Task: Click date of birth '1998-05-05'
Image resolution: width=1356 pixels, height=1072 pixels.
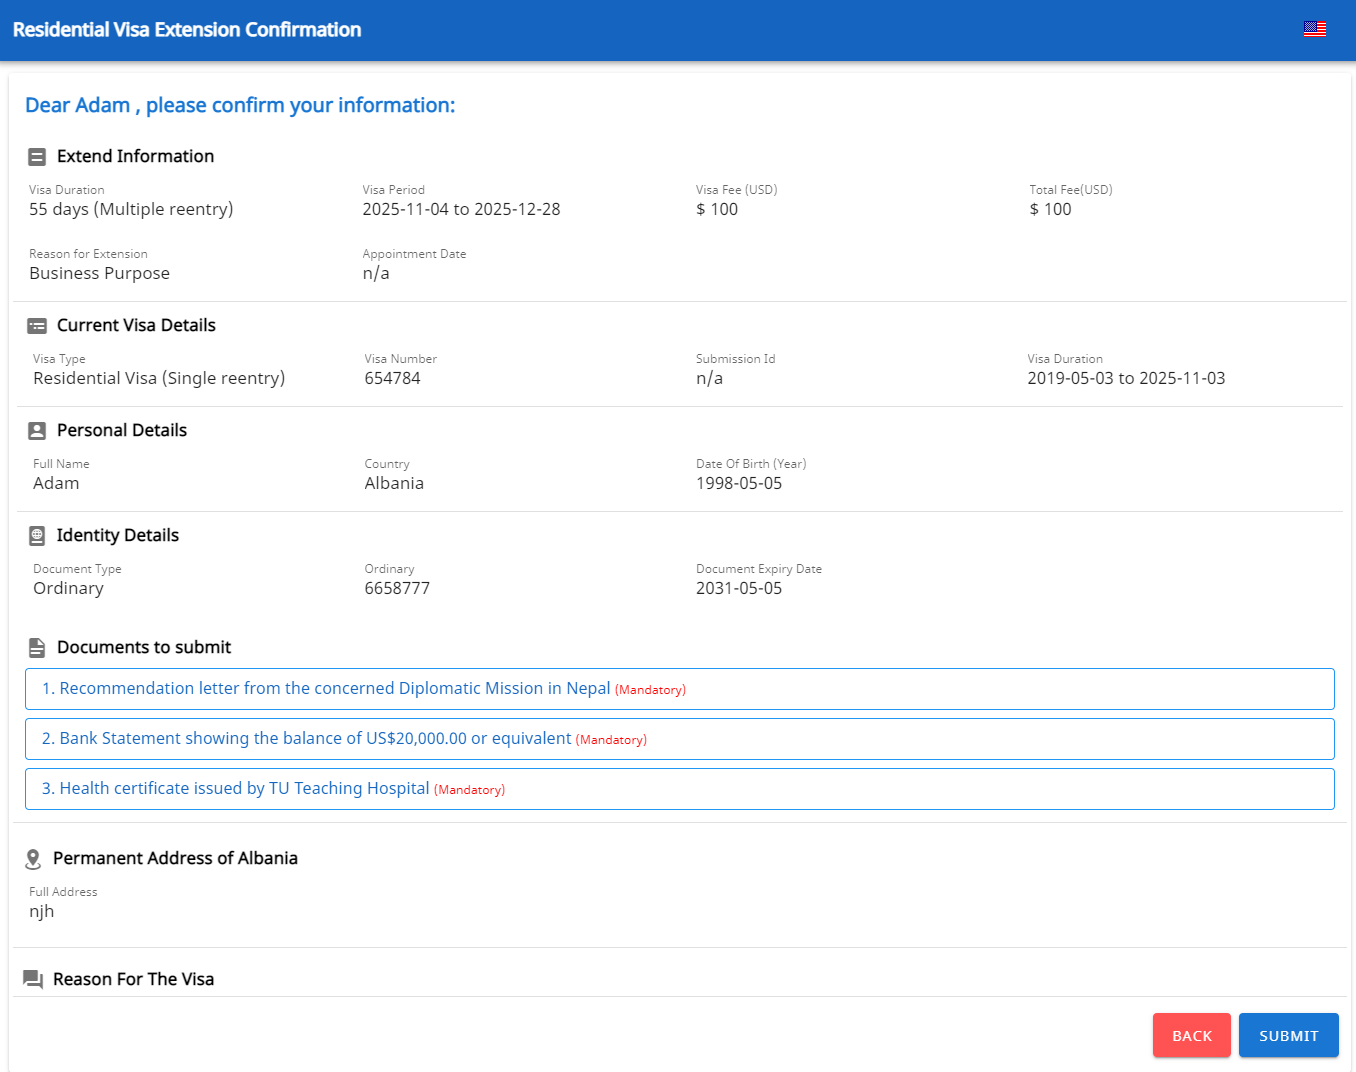Action: (739, 483)
